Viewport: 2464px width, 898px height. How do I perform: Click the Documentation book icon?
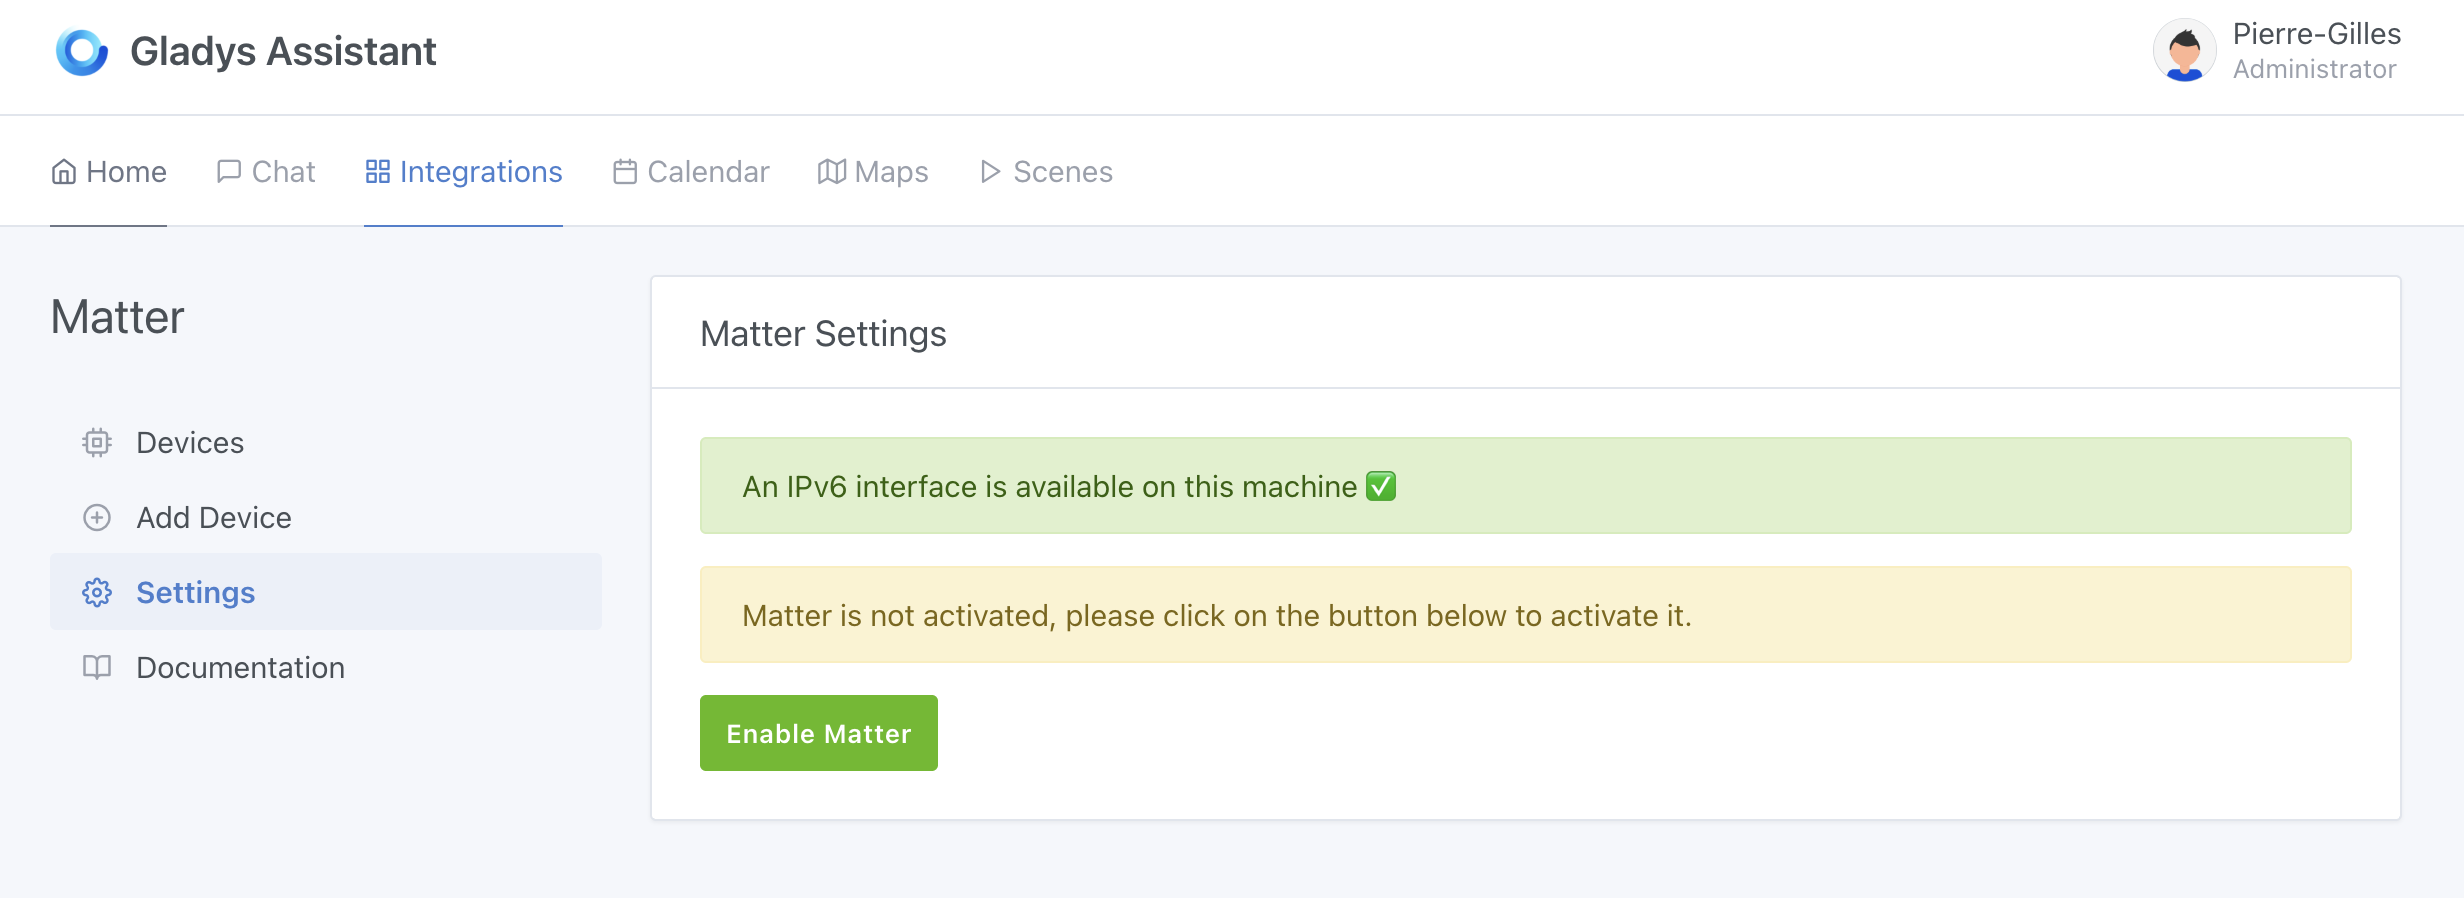97,667
